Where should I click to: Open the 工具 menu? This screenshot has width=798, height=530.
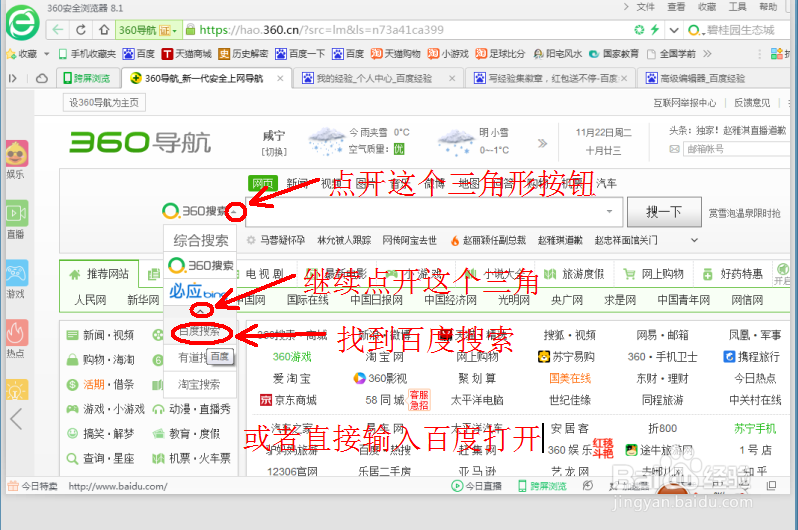(x=737, y=7)
